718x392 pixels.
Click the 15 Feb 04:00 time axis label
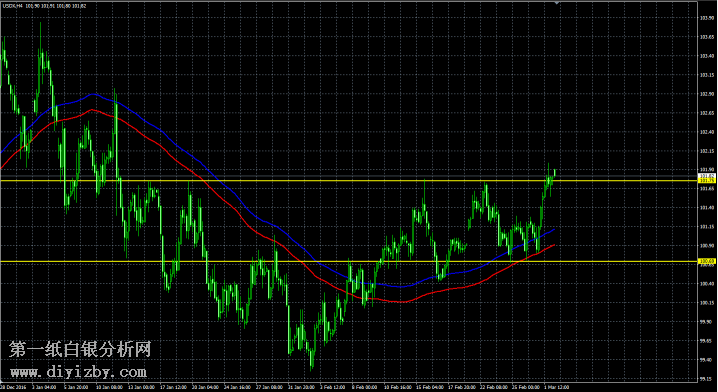[429, 387]
